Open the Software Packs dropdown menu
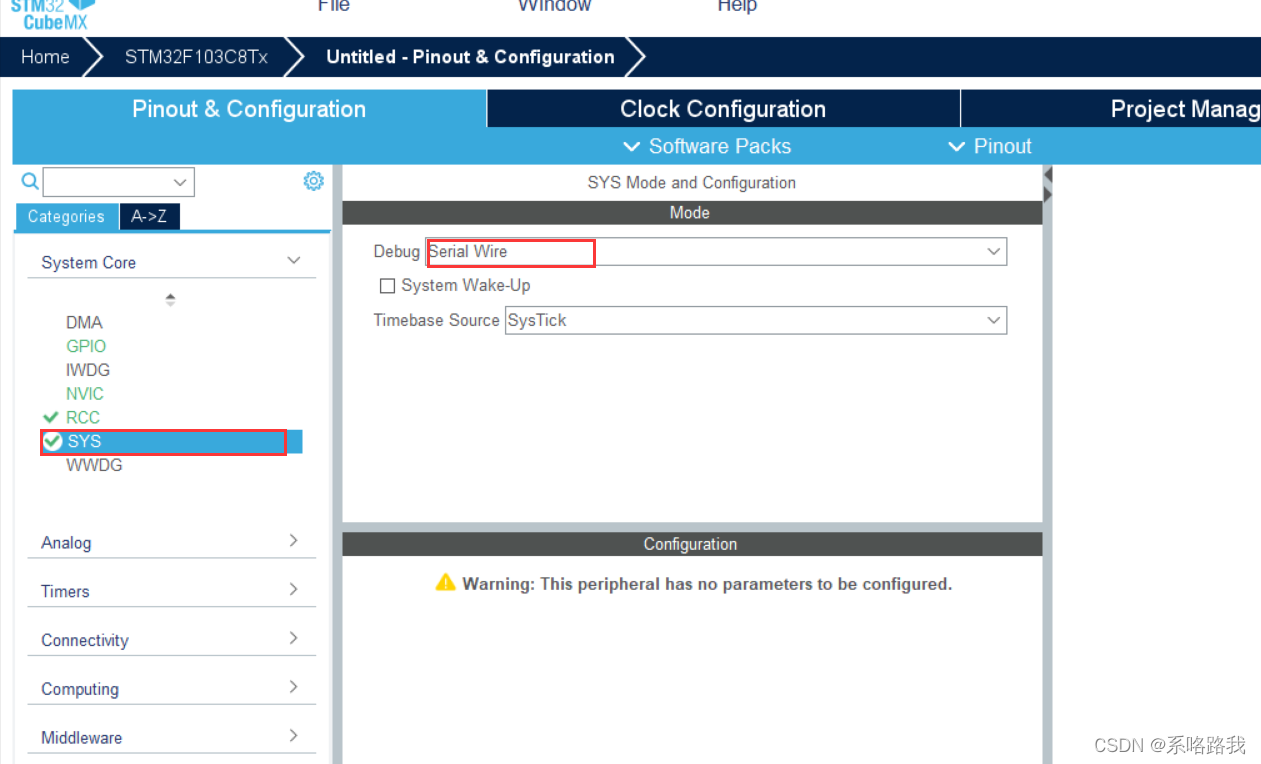The image size is (1261, 764). [707, 146]
